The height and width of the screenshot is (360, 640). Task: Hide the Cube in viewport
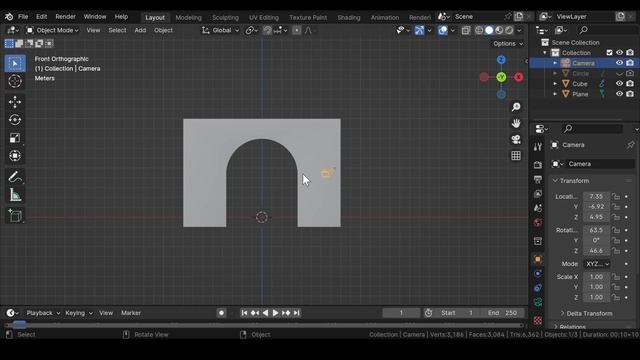point(620,84)
